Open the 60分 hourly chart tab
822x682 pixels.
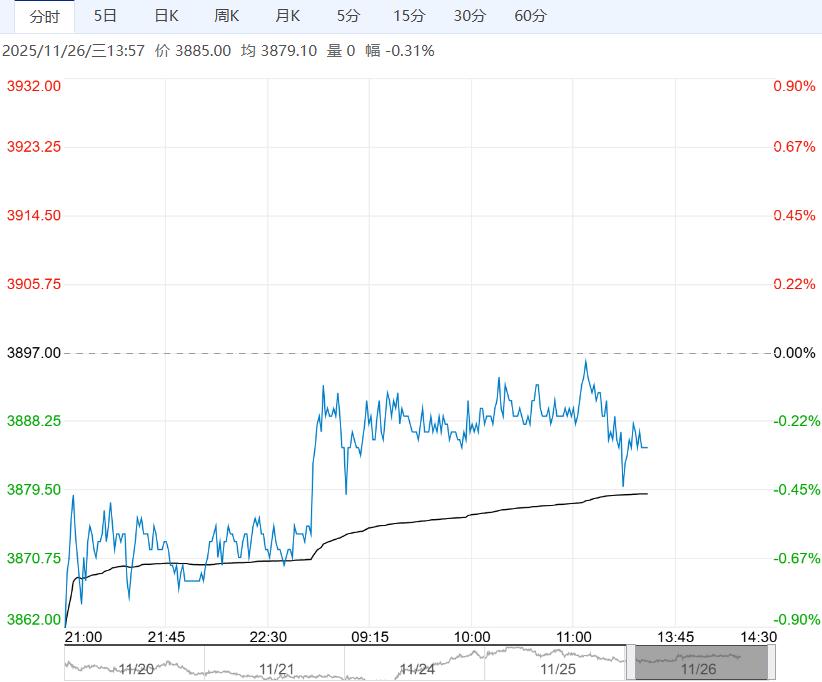[530, 17]
